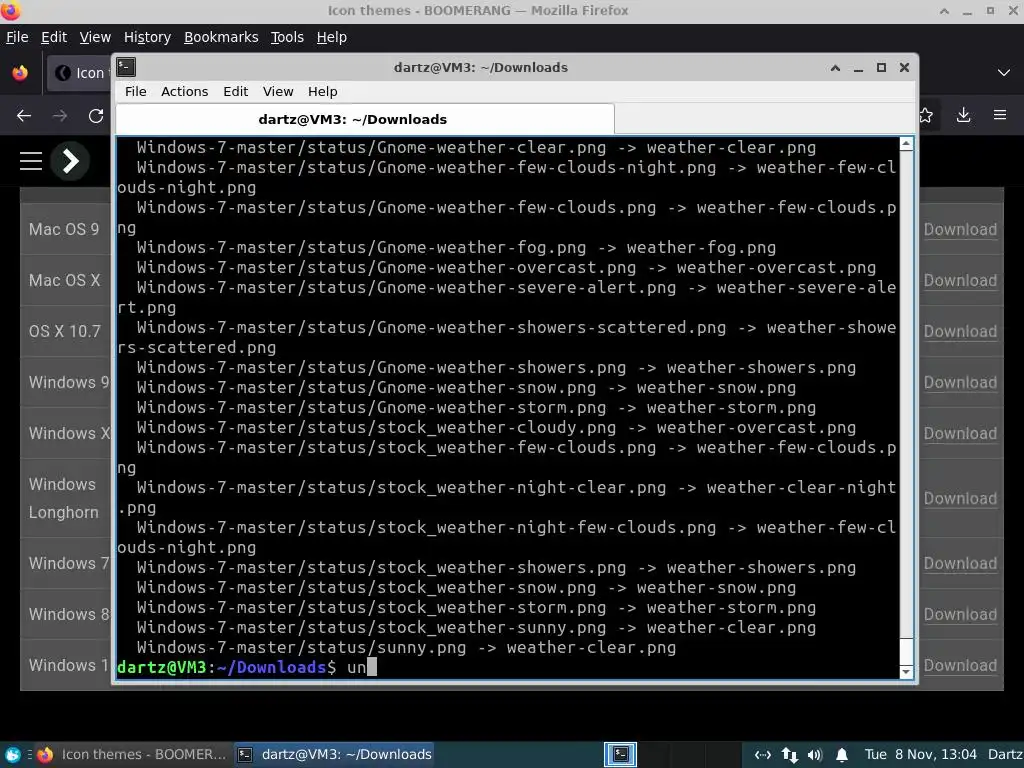Reload the page in Firefox

[x=96, y=116]
